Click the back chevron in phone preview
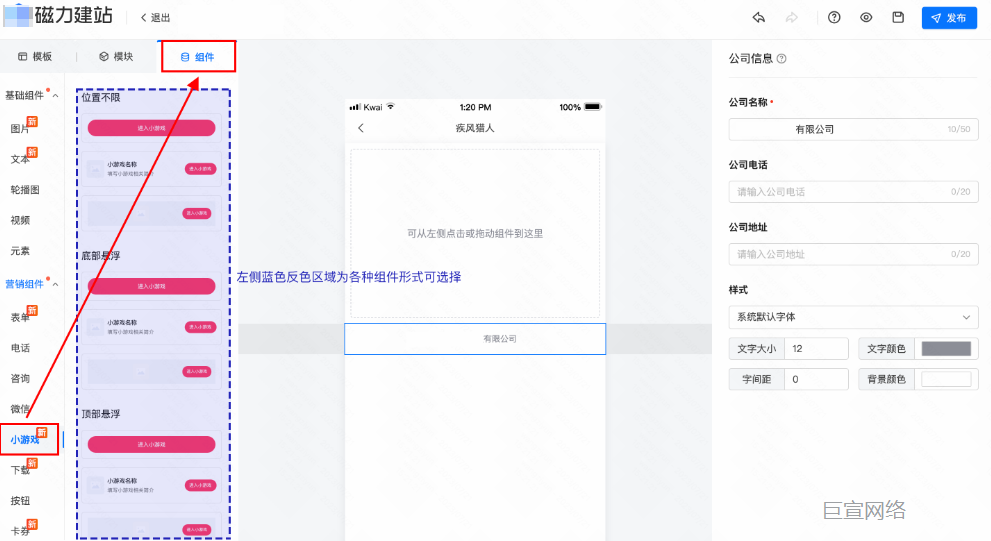The height and width of the screenshot is (541, 991). pyautogui.click(x=361, y=128)
